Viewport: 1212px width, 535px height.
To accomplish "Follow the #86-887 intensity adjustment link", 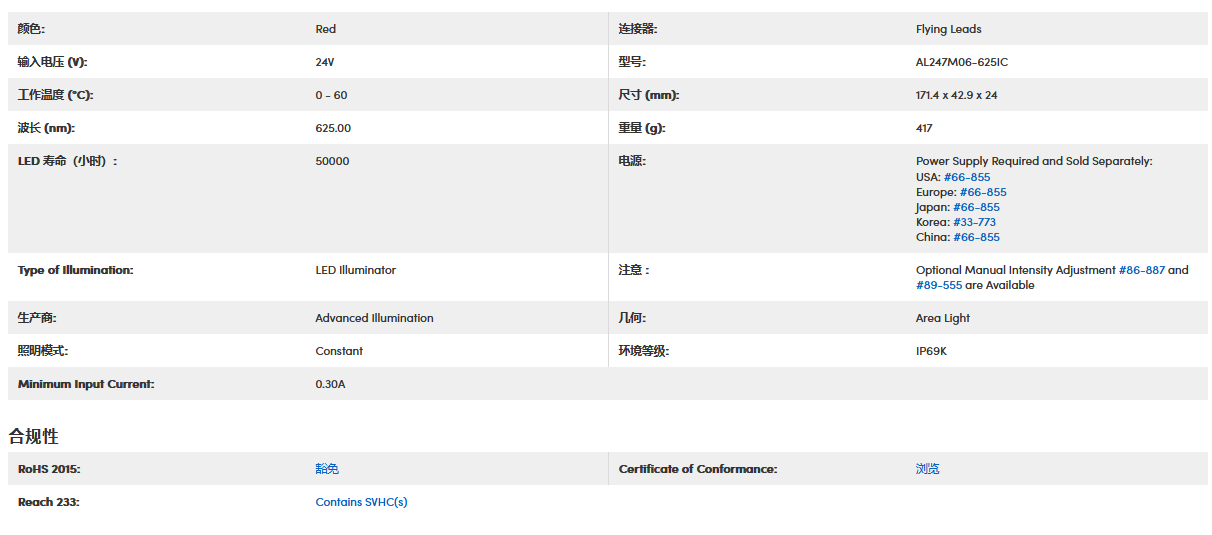I will [x=1141, y=270].
